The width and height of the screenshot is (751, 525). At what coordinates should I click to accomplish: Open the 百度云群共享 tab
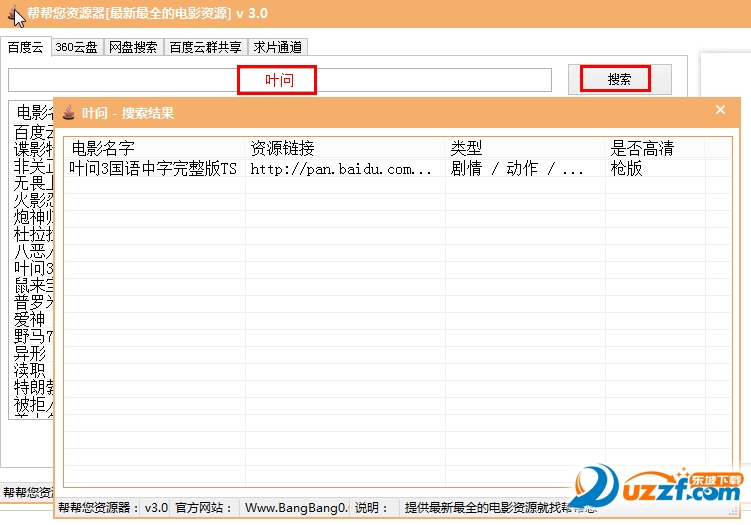pyautogui.click(x=205, y=47)
